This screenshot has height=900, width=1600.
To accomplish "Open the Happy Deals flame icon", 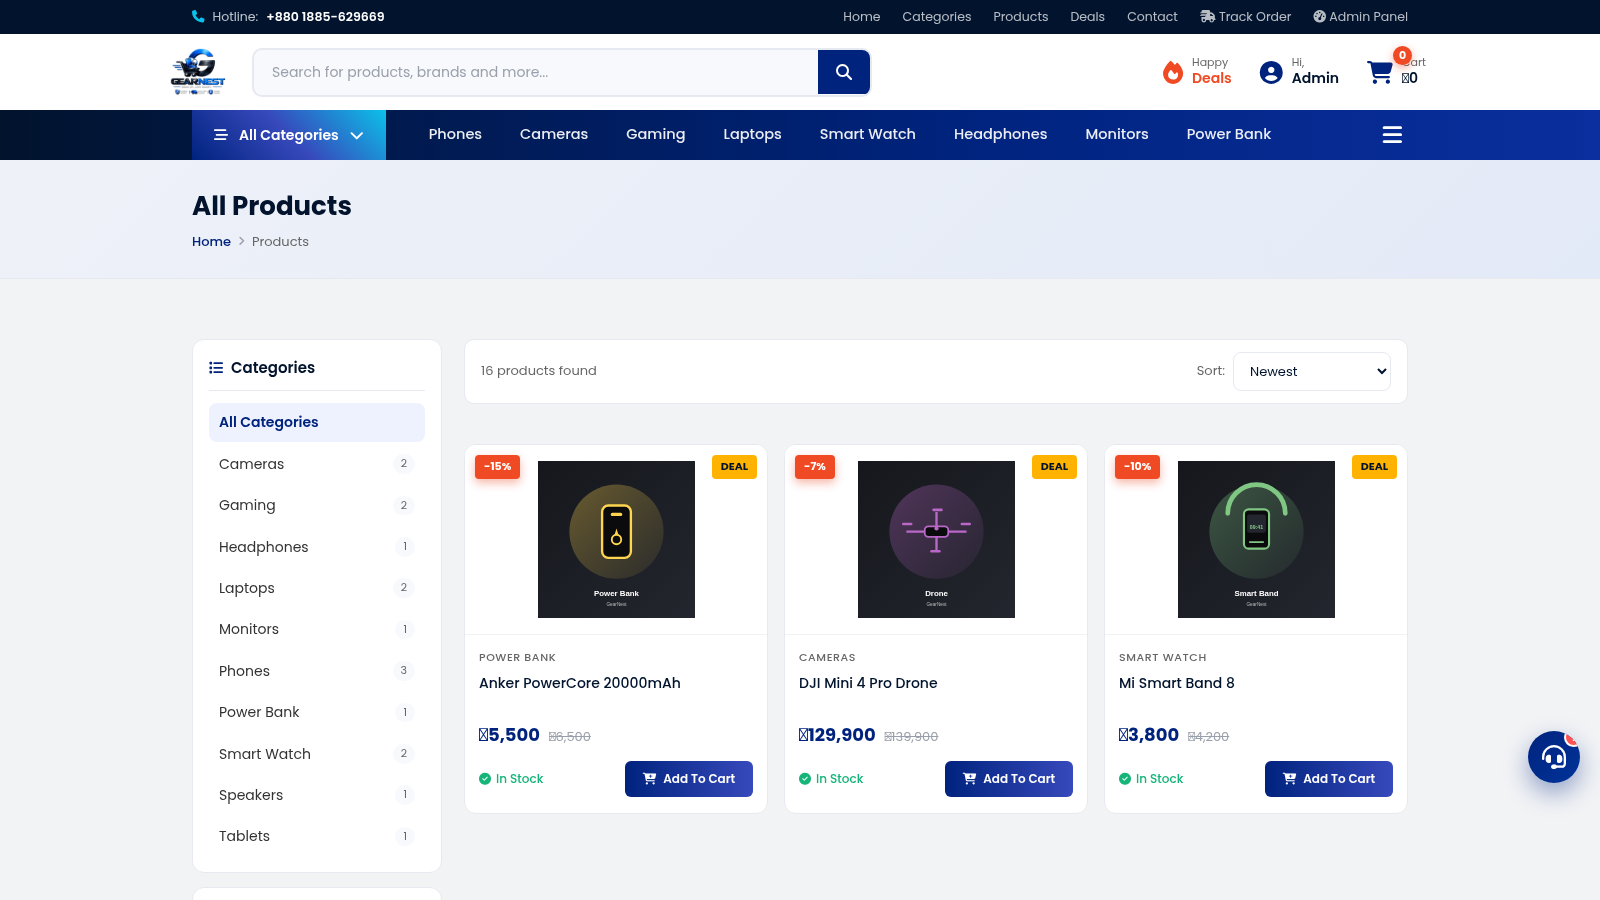I will tap(1173, 72).
